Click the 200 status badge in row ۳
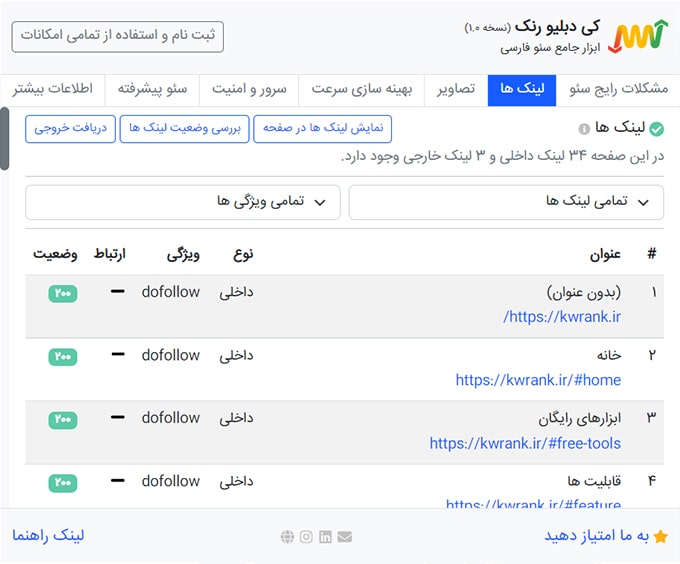The width and height of the screenshot is (680, 564). (63, 420)
